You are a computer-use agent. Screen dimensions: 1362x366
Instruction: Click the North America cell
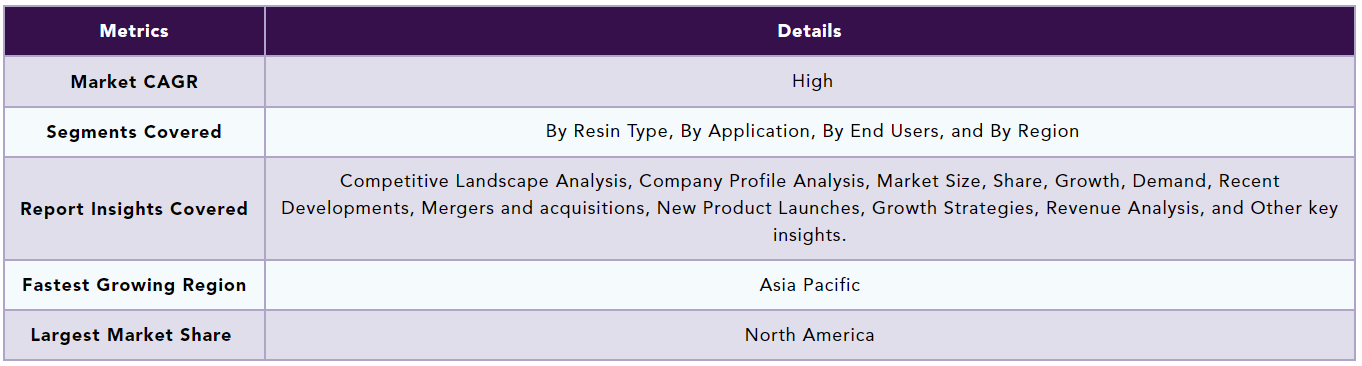click(x=810, y=335)
